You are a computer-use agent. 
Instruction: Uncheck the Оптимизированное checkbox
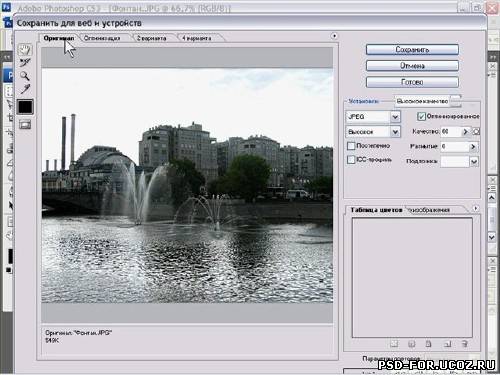click(x=421, y=116)
